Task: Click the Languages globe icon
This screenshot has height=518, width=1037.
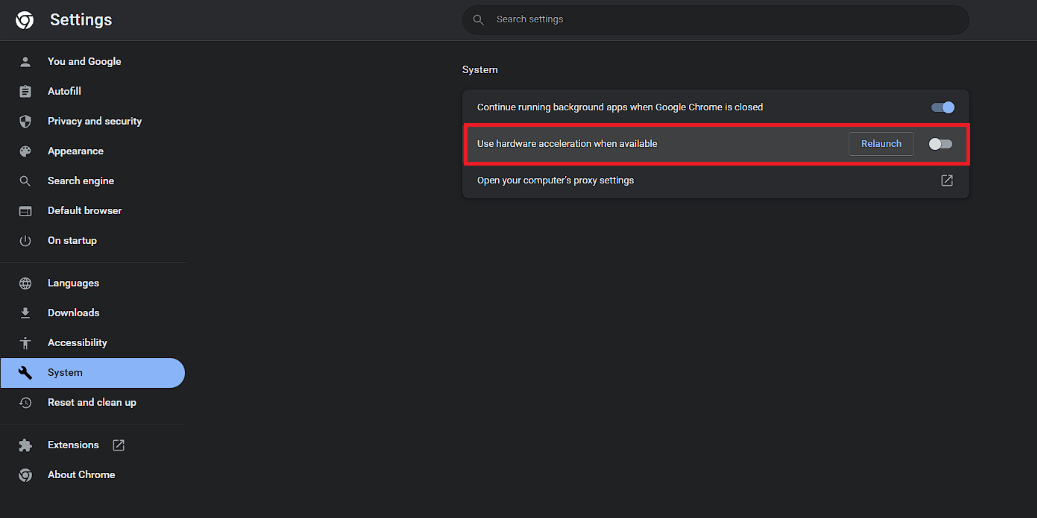Action: click(x=25, y=283)
